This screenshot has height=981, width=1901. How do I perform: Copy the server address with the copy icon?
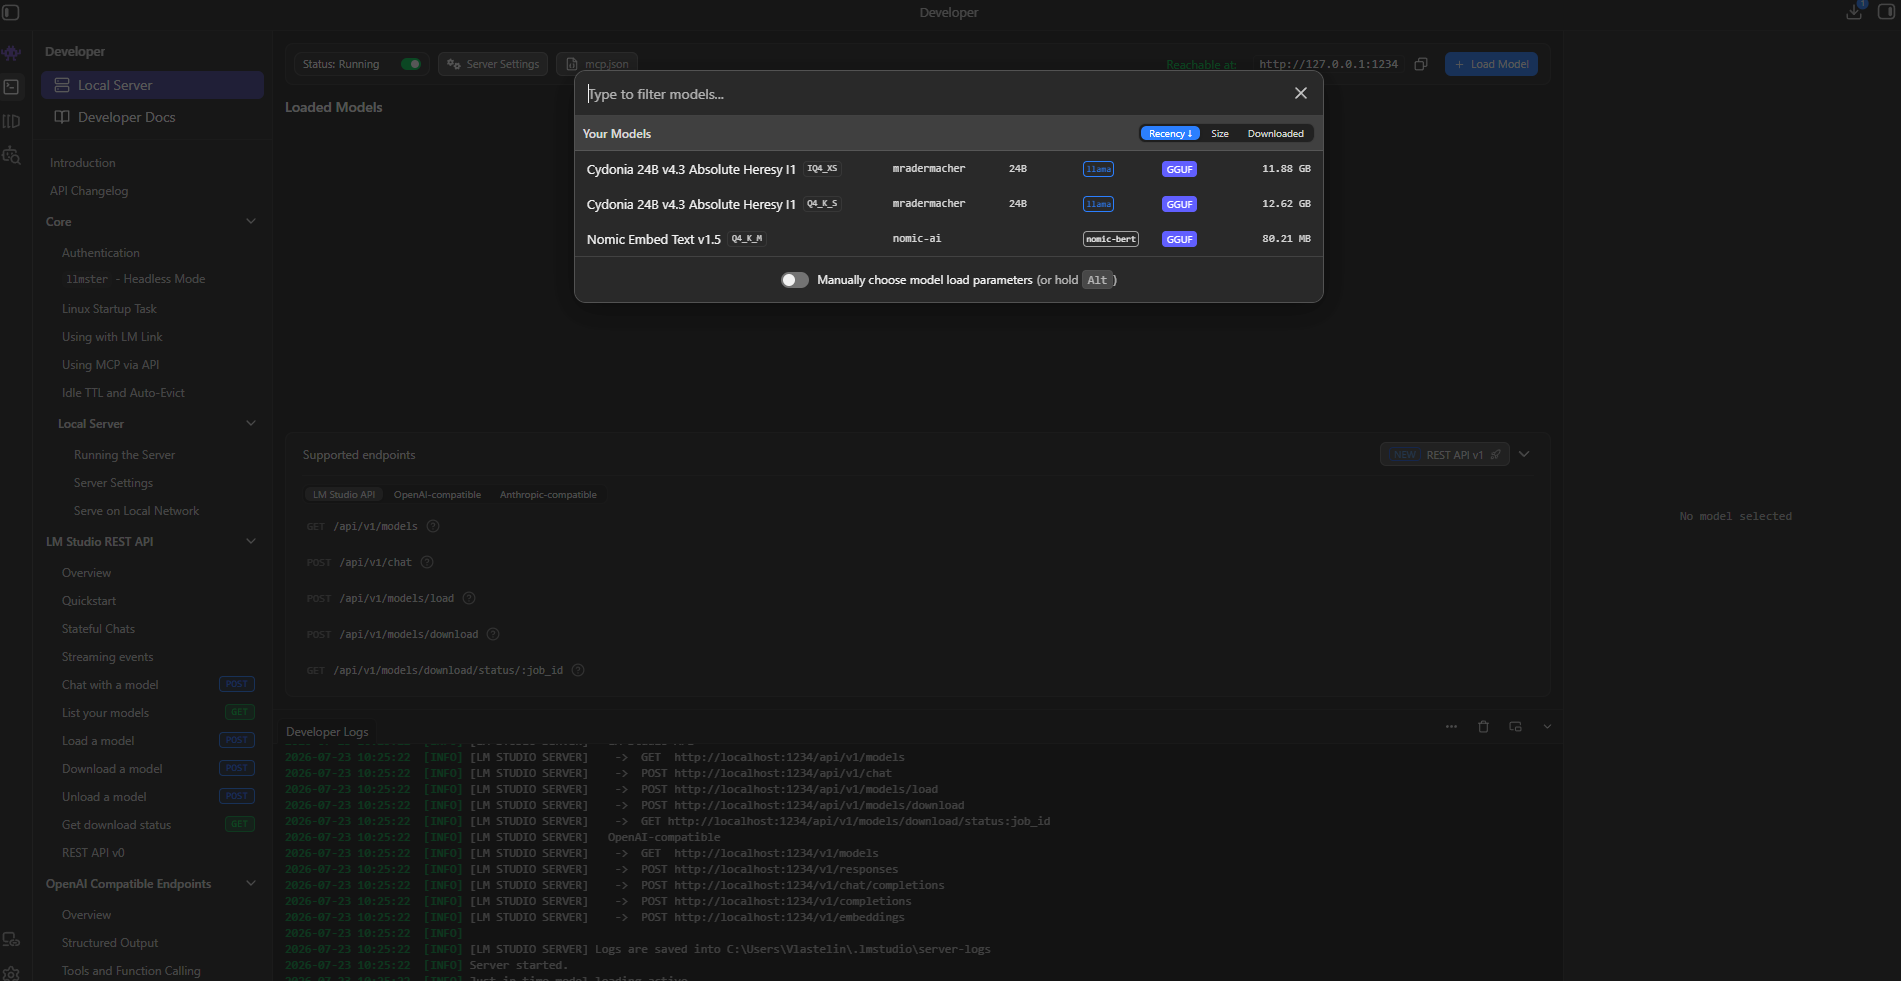(x=1420, y=64)
